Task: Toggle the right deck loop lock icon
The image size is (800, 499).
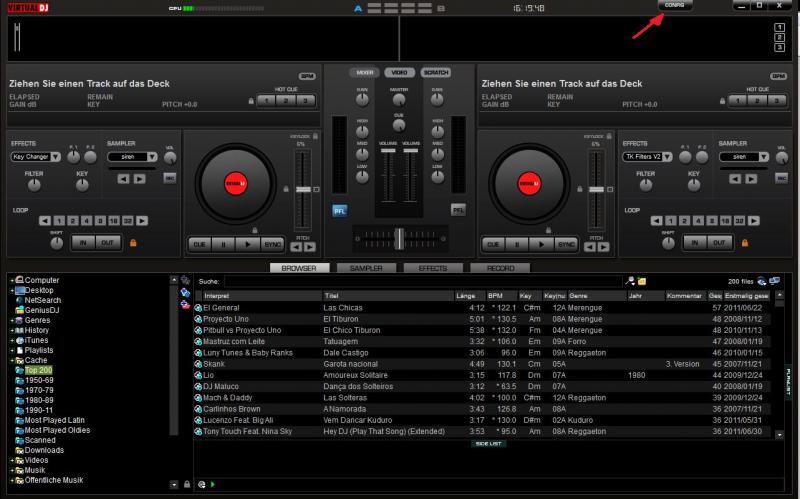Action: (x=745, y=243)
